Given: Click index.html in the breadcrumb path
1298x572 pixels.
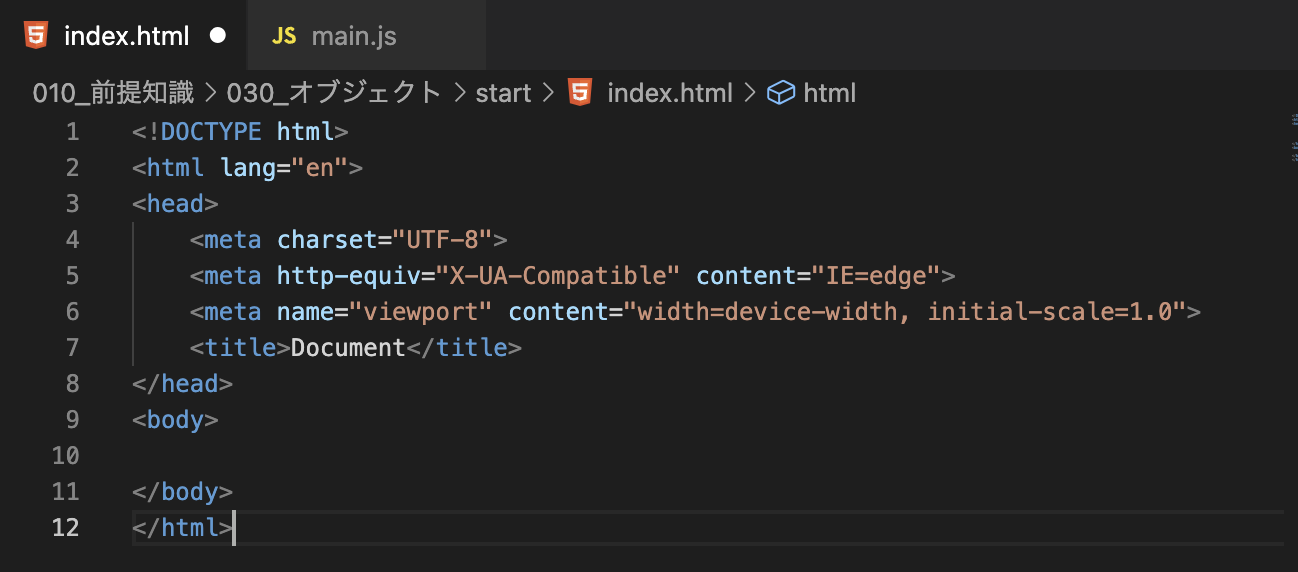Looking at the screenshot, I should pyautogui.click(x=670, y=93).
